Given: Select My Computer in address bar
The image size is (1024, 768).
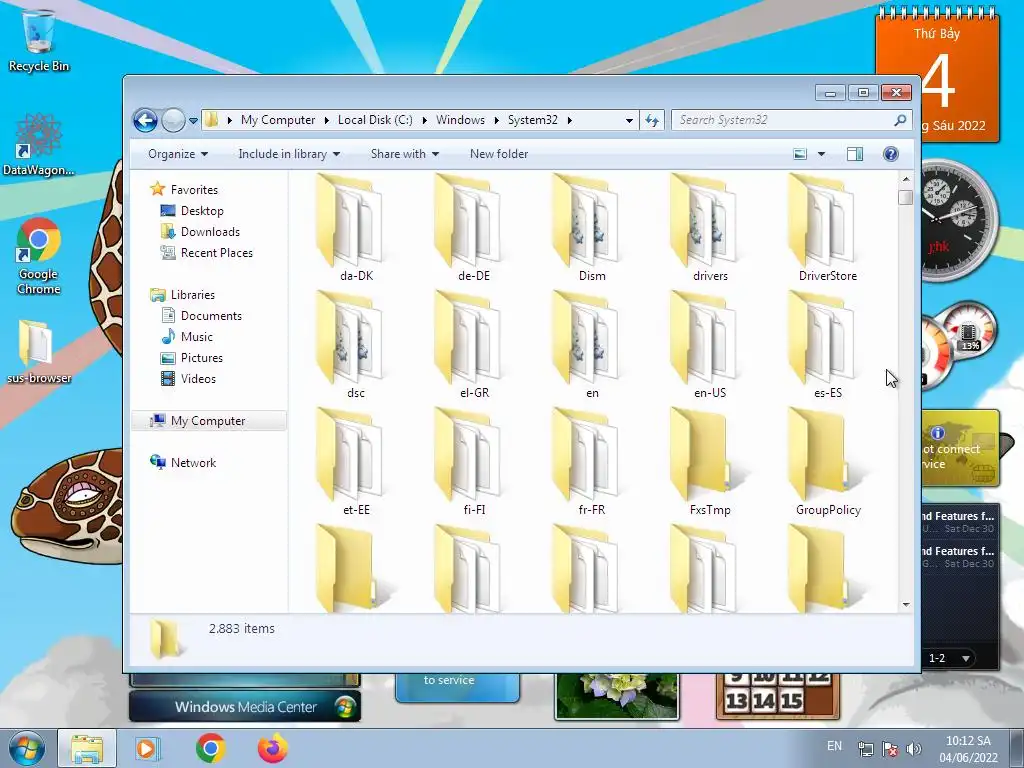Looking at the screenshot, I should click(x=278, y=120).
